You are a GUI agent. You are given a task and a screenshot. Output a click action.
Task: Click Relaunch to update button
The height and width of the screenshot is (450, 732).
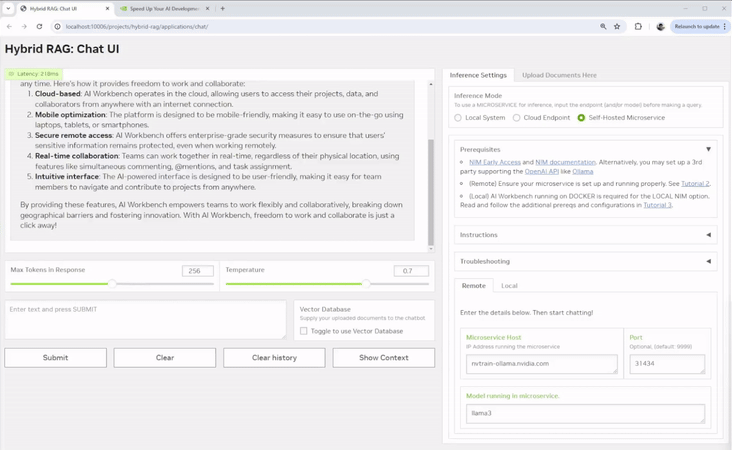click(699, 27)
